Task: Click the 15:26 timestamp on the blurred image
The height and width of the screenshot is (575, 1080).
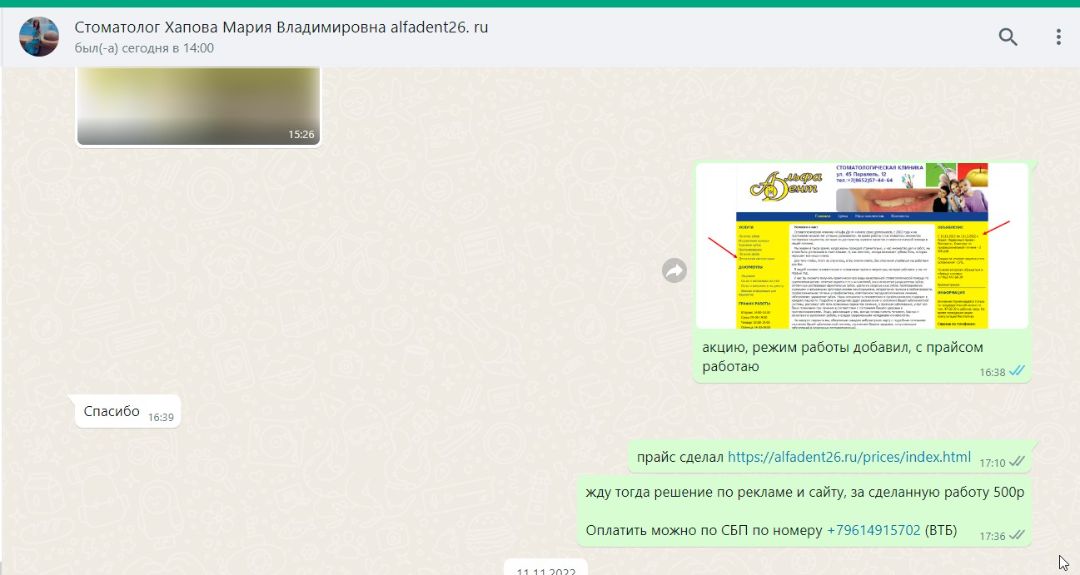Action: coord(301,134)
